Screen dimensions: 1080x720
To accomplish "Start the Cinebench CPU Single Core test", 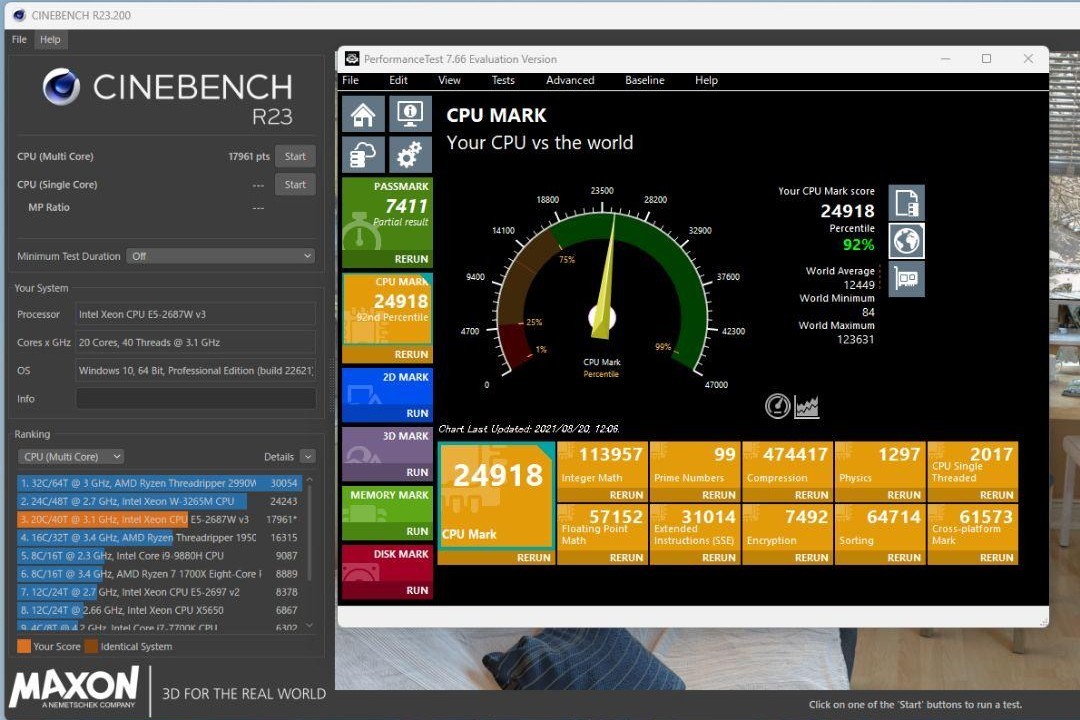I will [295, 185].
